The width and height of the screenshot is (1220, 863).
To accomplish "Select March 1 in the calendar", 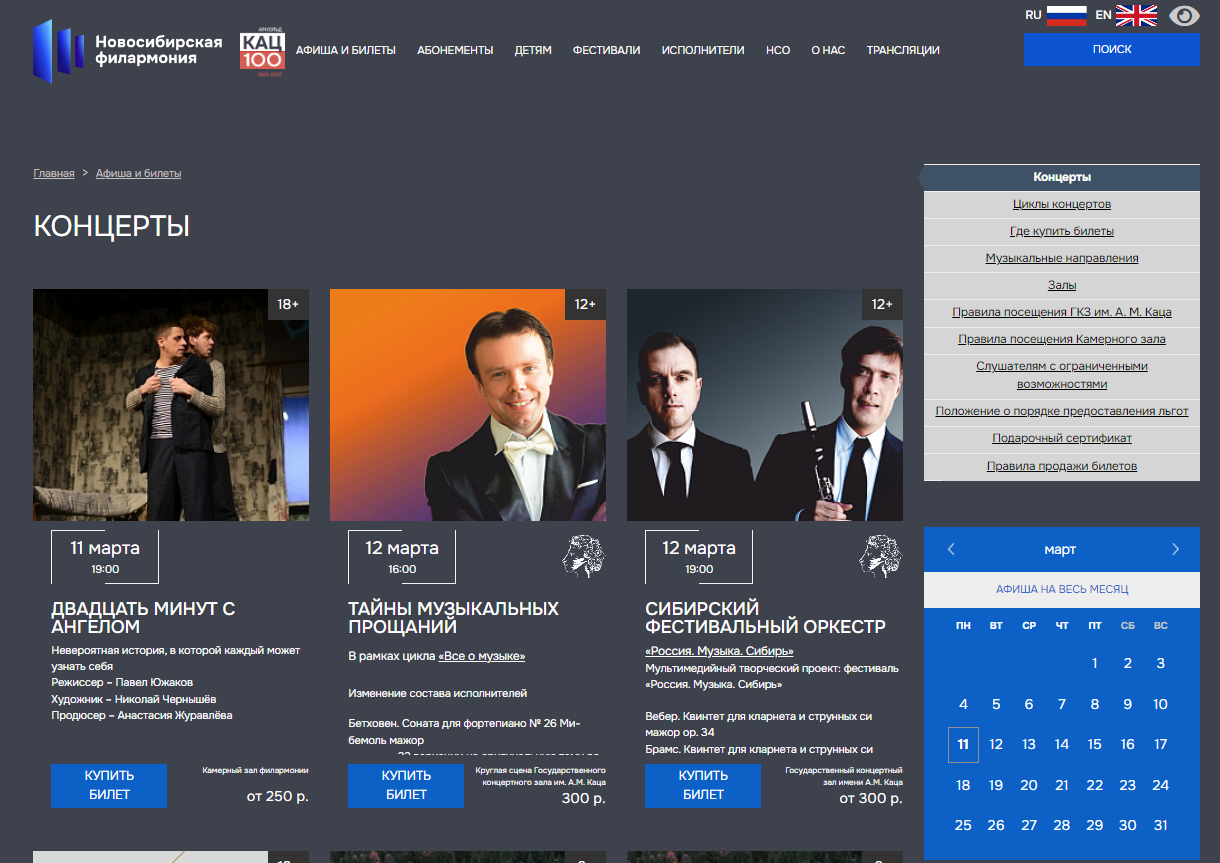I will pyautogui.click(x=1095, y=663).
